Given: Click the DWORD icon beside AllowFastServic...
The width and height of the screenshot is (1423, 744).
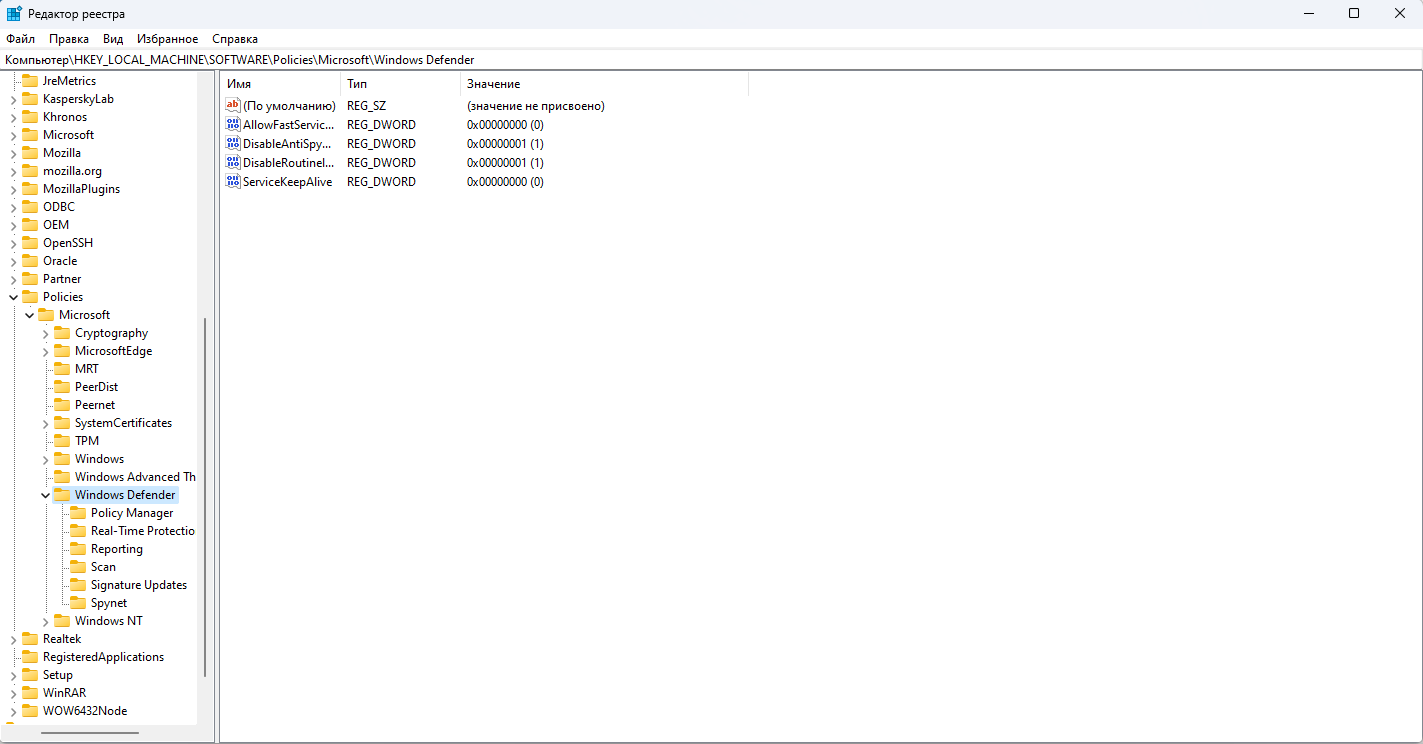Looking at the screenshot, I should [x=233, y=124].
